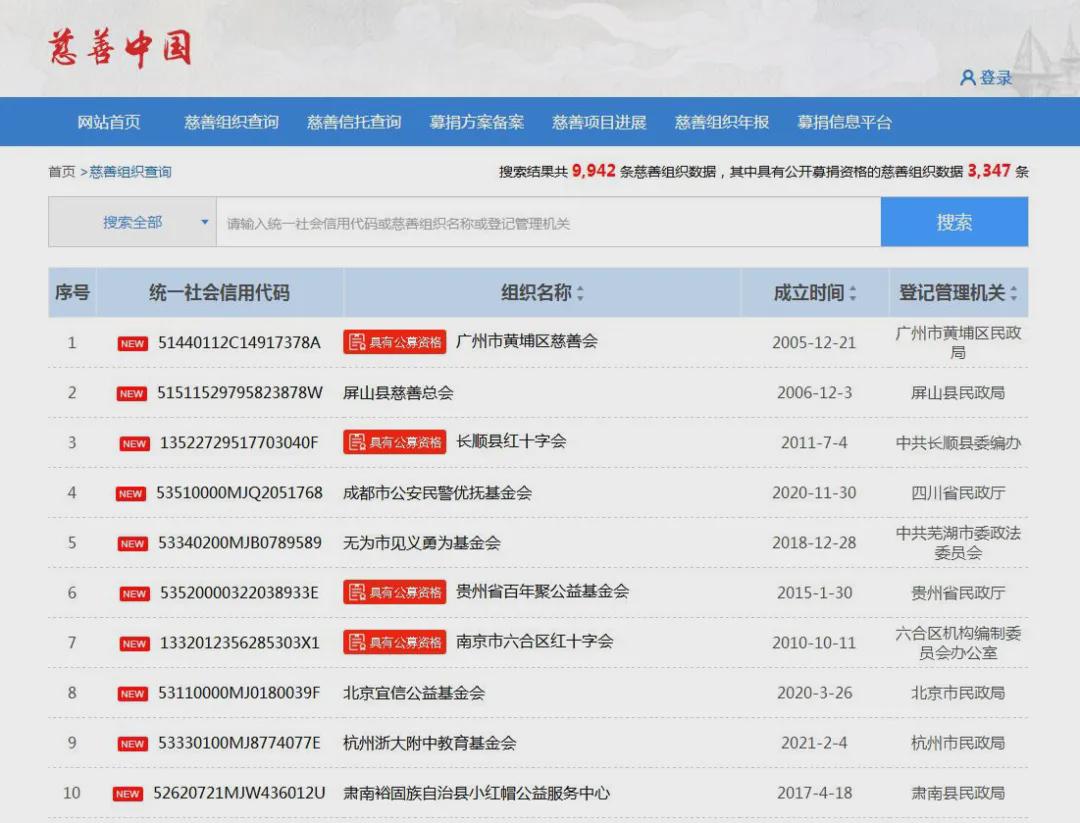Viewport: 1080px width, 823px height.
Task: Click NEW badge in 杭州浙大附中教育基金会 row
Action: click(x=132, y=744)
